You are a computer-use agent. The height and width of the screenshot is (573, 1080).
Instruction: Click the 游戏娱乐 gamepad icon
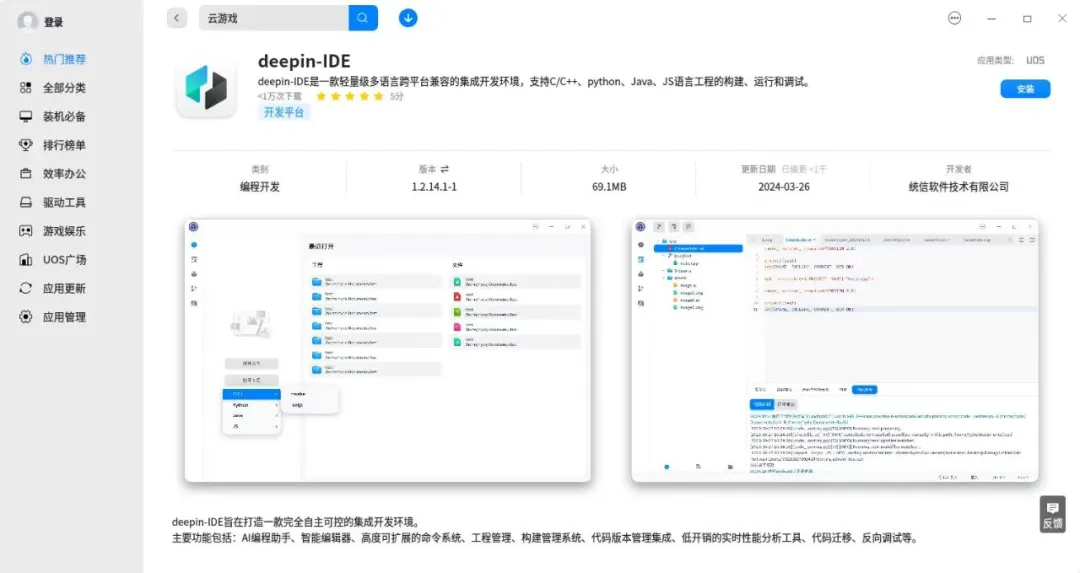pos(25,231)
